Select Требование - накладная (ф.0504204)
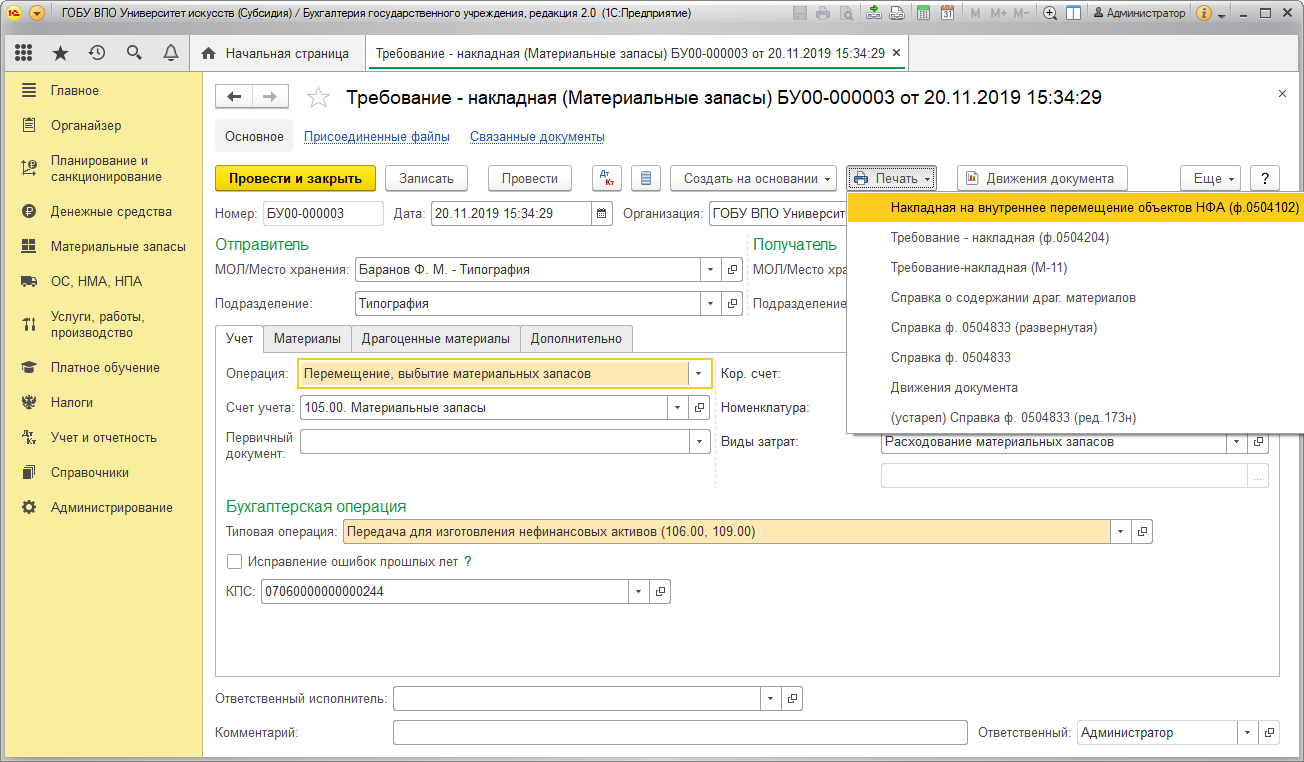 1076,237
